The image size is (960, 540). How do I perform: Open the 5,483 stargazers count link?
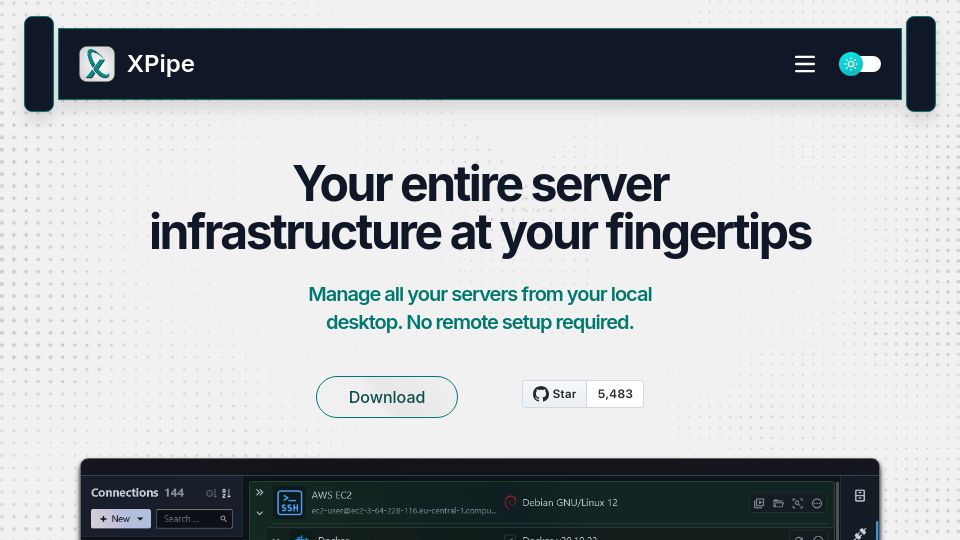point(615,394)
